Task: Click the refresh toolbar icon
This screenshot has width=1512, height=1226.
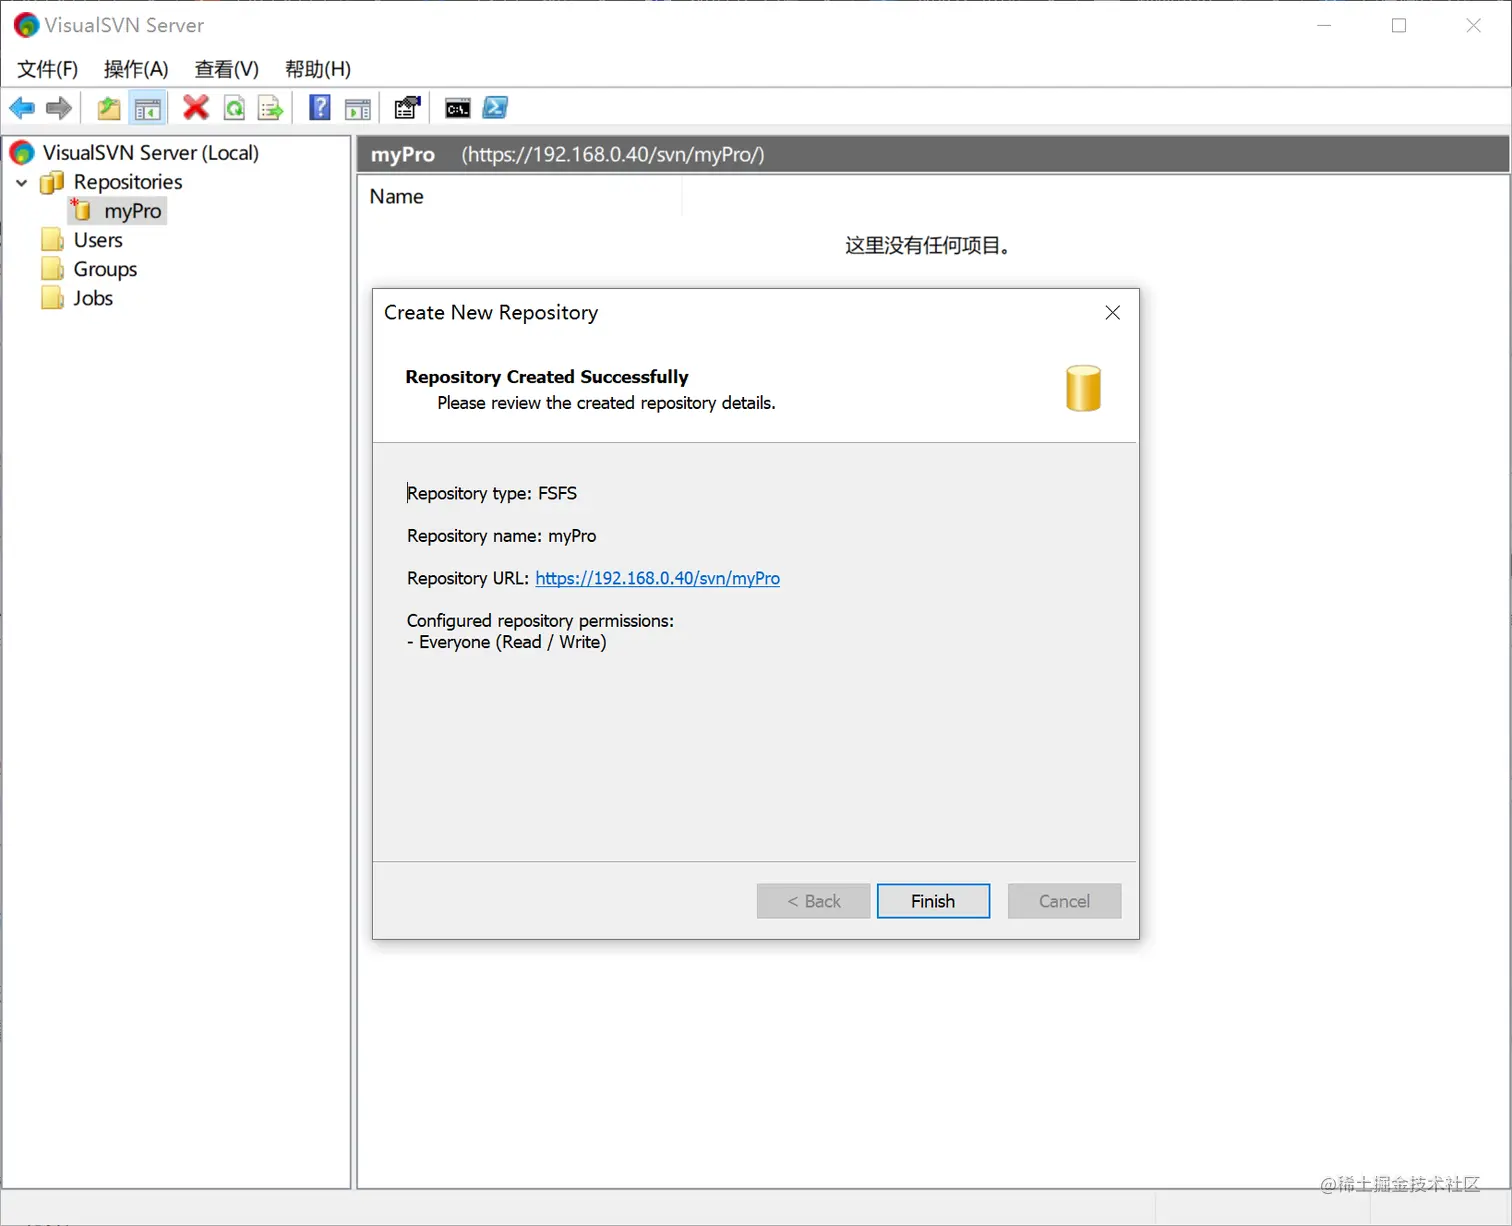Action: 235,108
